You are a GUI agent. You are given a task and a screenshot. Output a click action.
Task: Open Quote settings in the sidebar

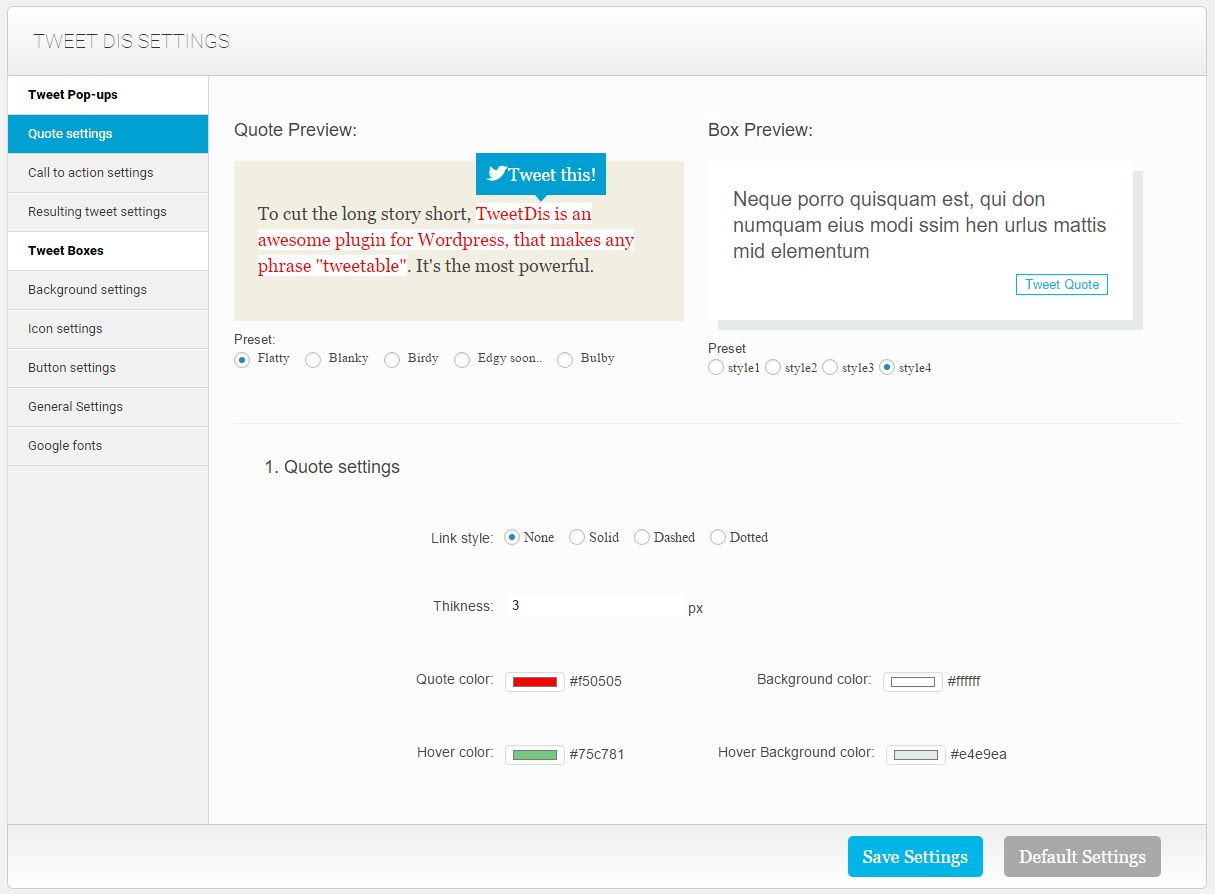[108, 134]
